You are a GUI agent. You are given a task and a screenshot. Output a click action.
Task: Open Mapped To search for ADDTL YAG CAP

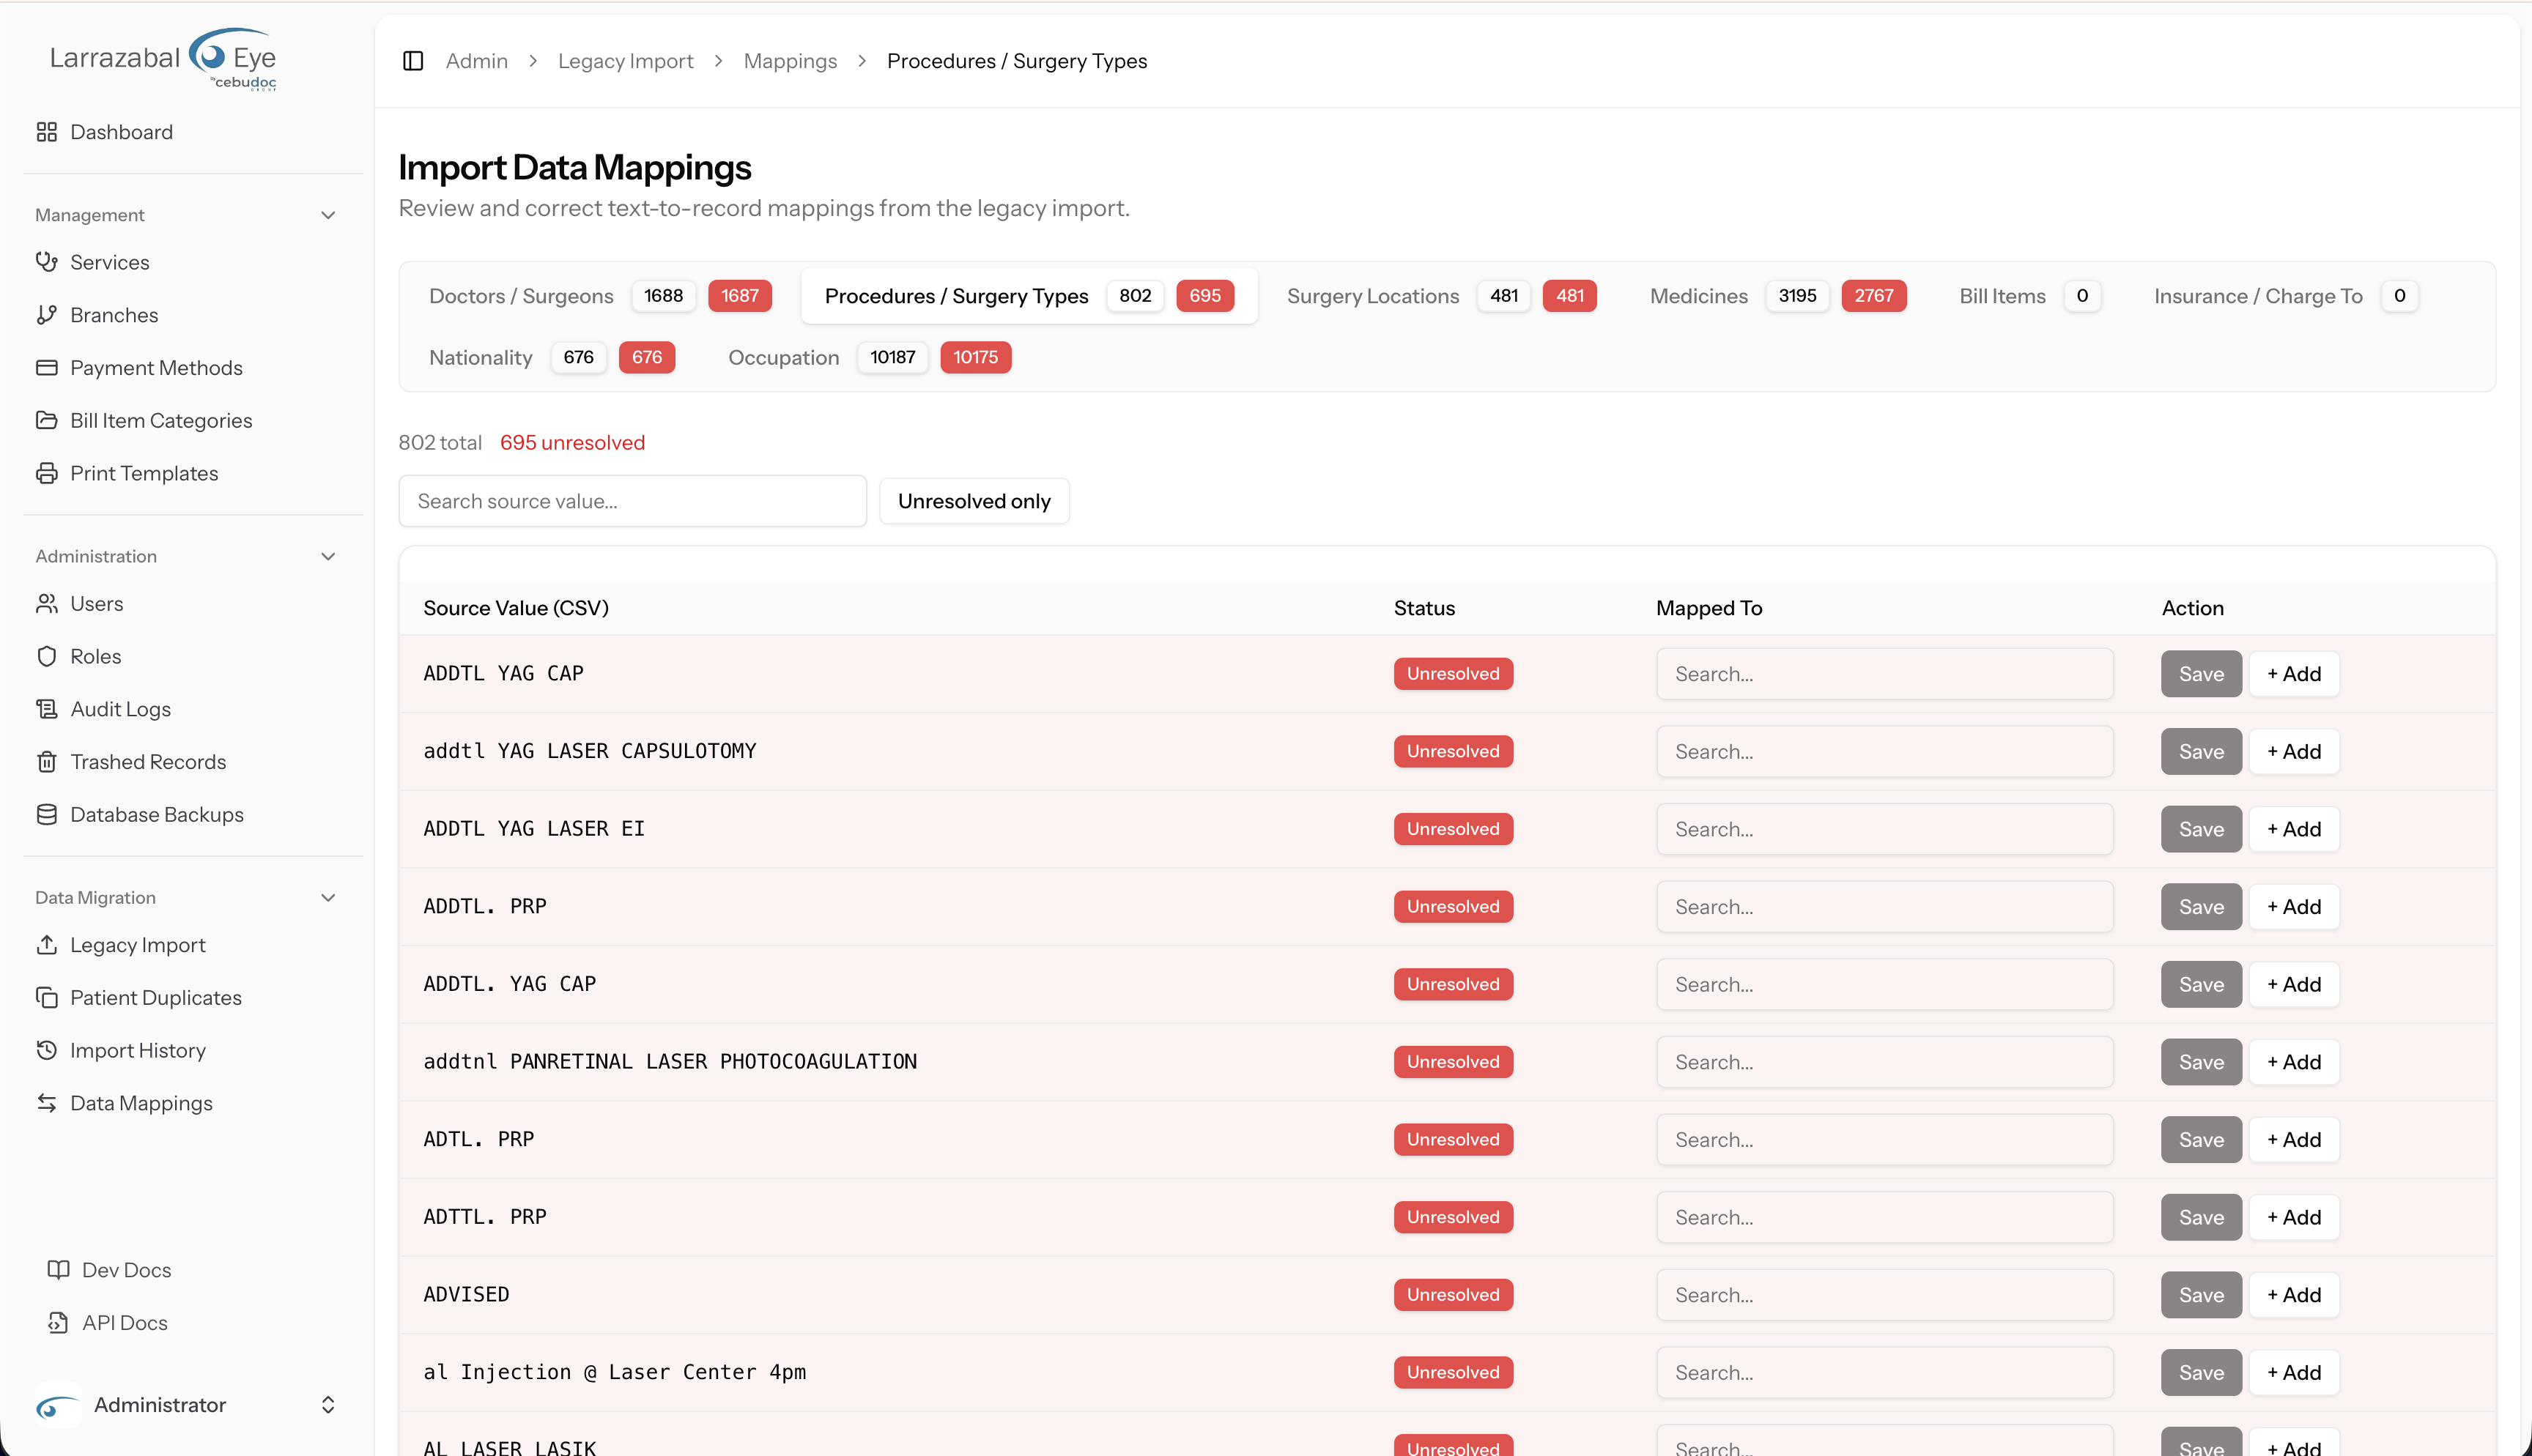1885,674
